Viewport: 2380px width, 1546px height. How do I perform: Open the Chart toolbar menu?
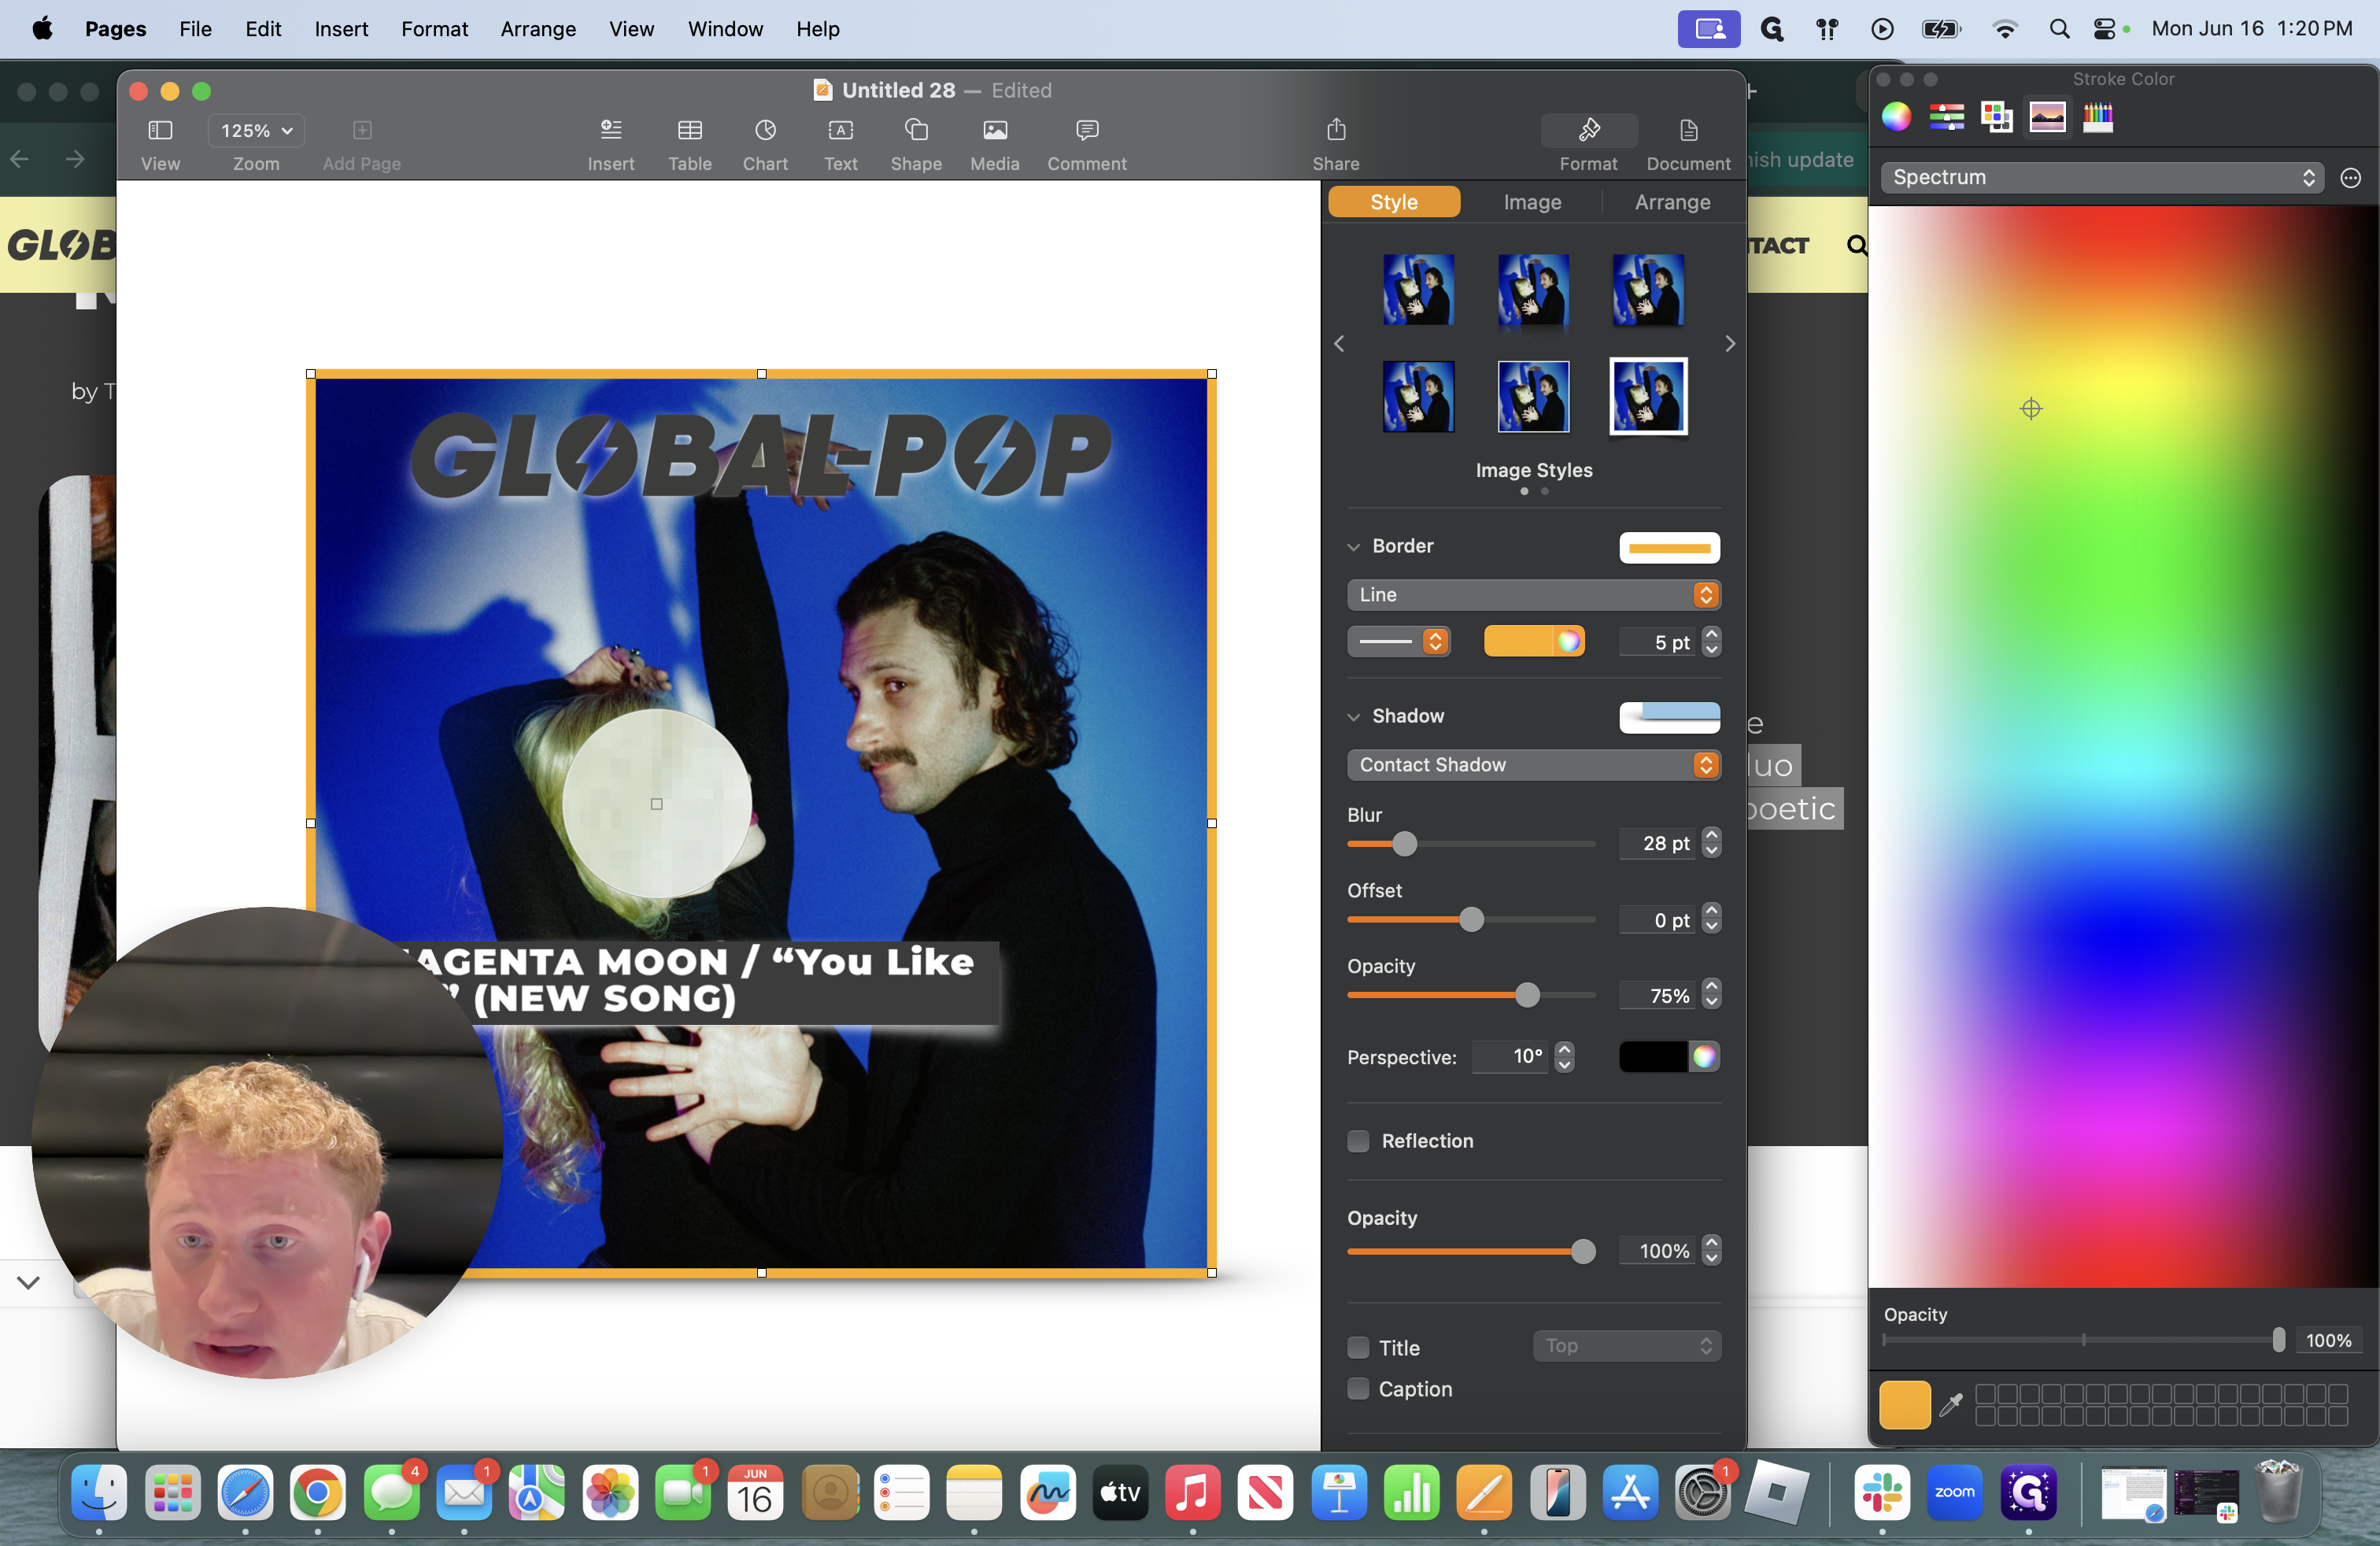click(x=765, y=130)
